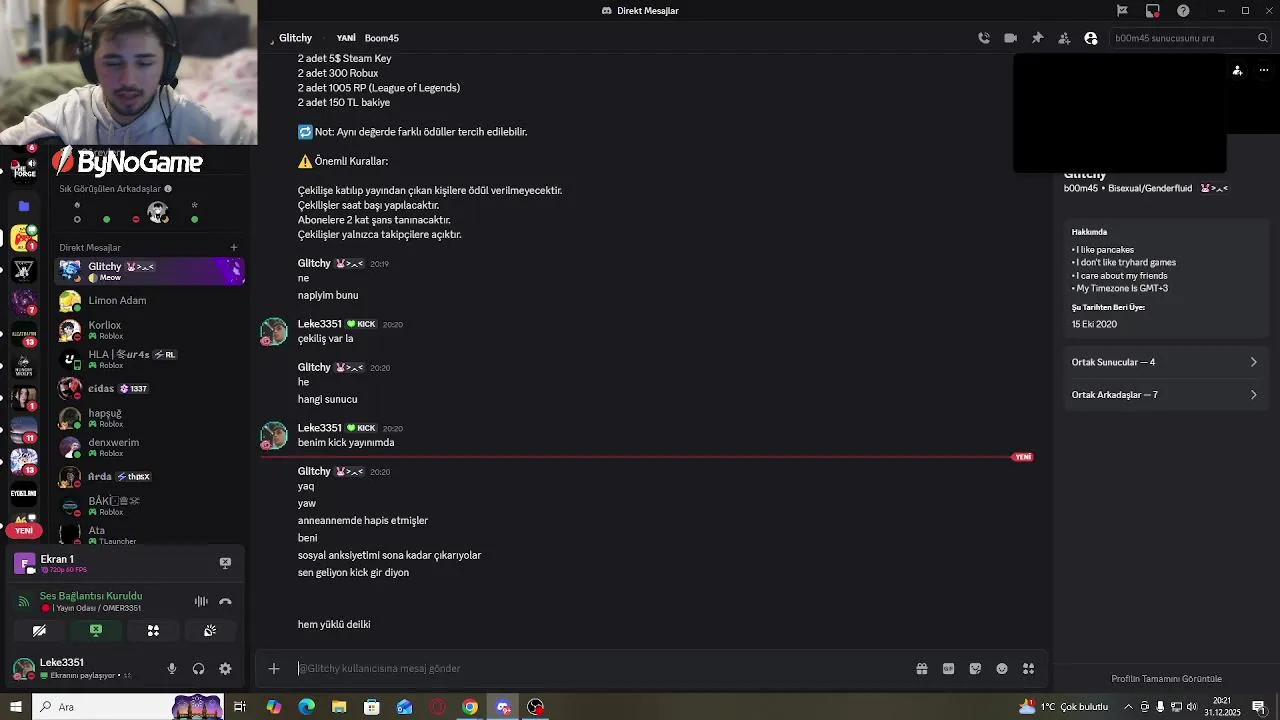Click Glitchy username above 'yaq' message
This screenshot has height=720, width=1280.
click(314, 471)
